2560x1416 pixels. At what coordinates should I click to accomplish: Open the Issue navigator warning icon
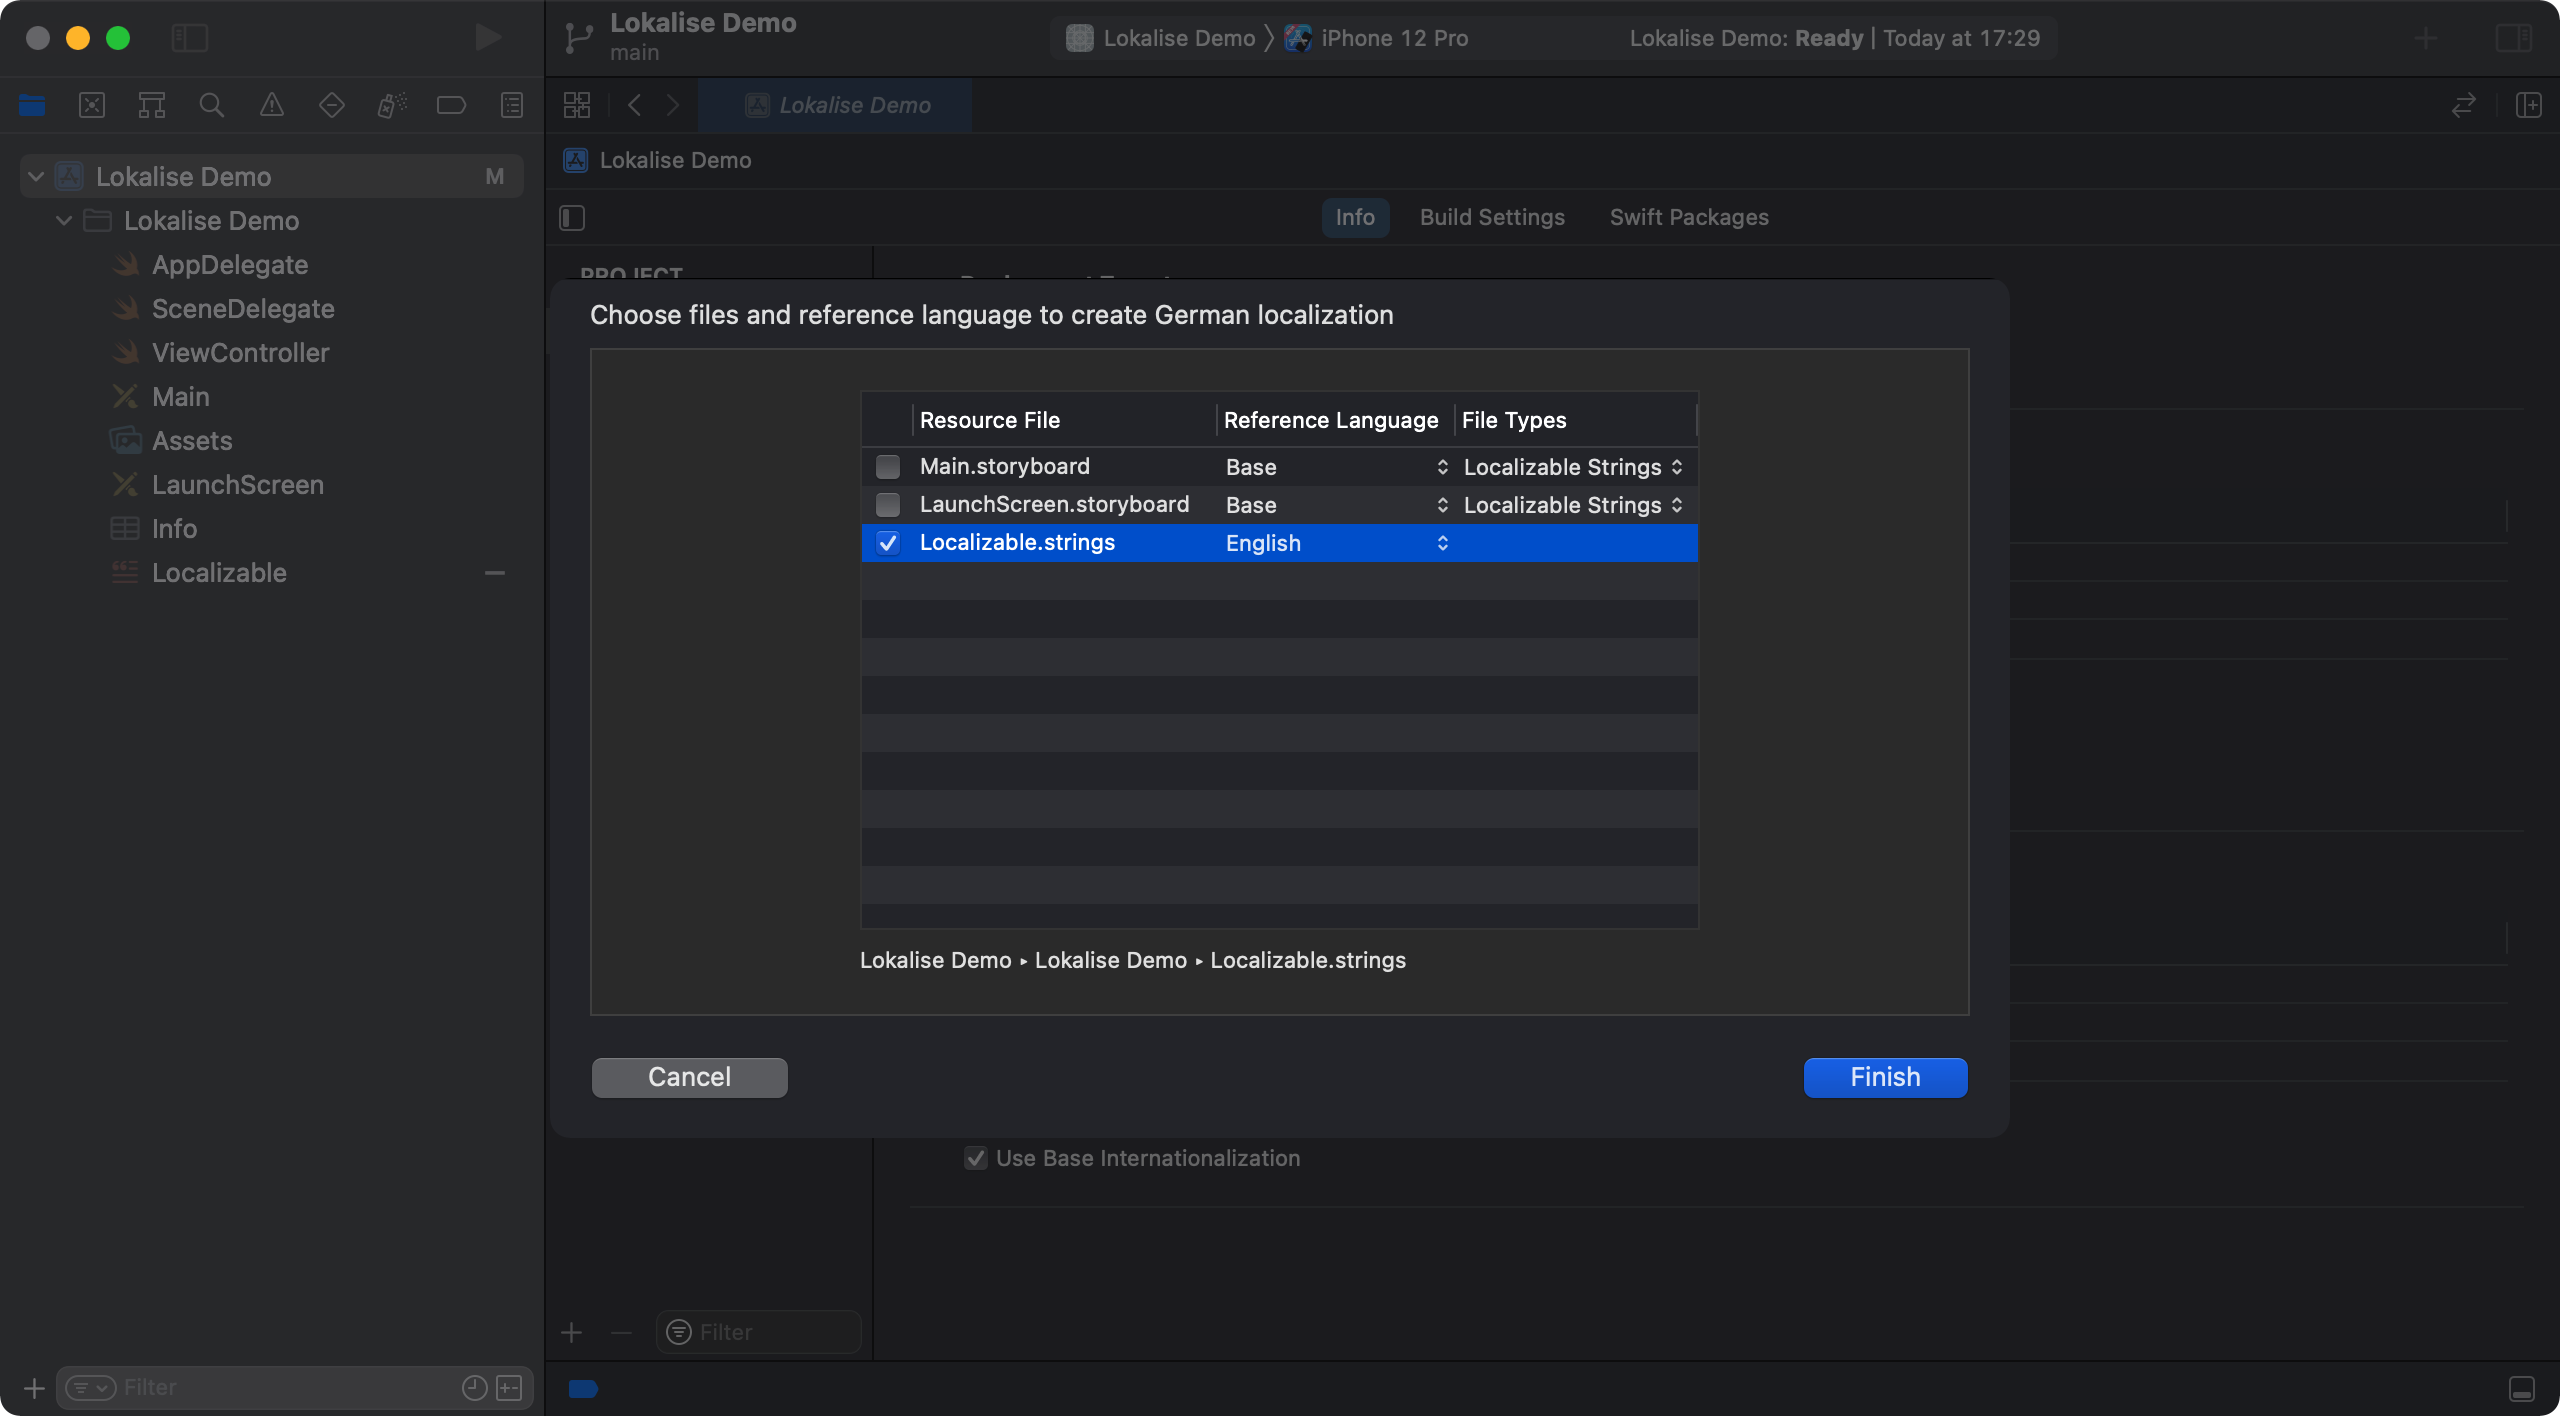click(x=272, y=105)
